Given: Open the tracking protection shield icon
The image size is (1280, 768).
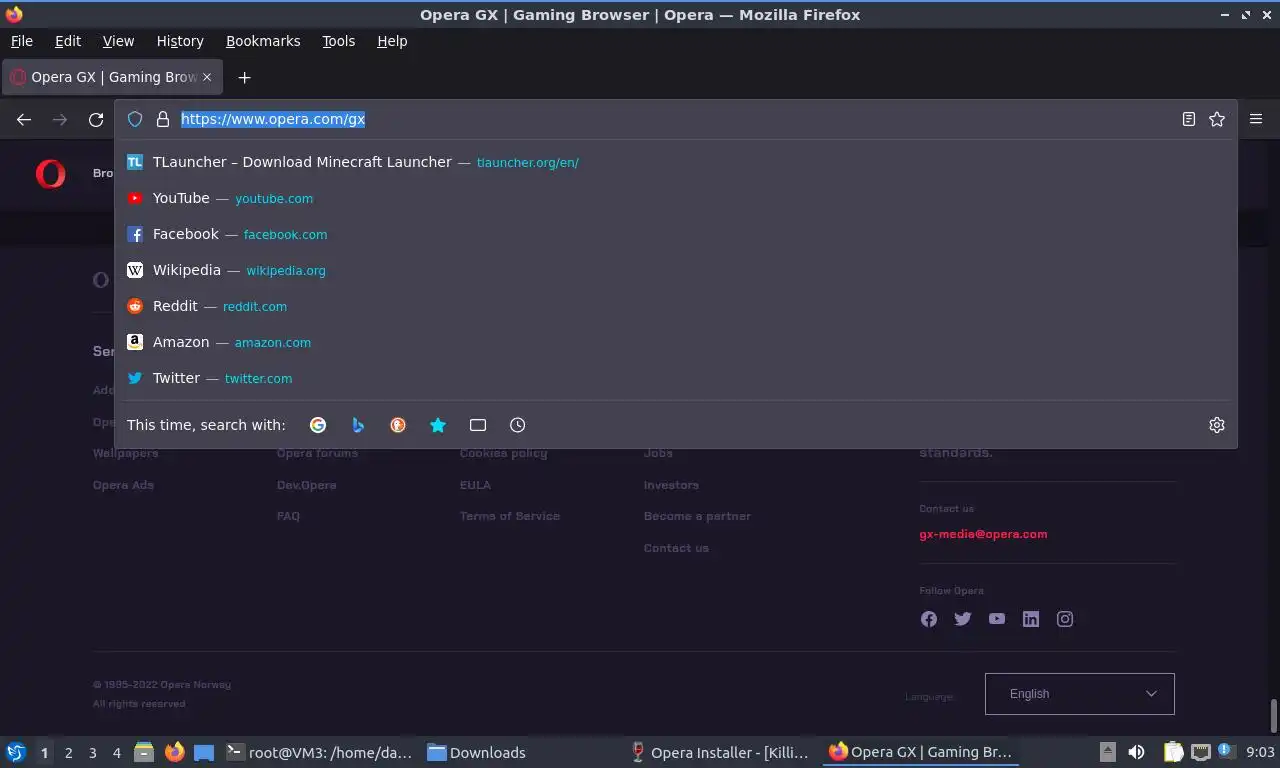Looking at the screenshot, I should tap(135, 119).
